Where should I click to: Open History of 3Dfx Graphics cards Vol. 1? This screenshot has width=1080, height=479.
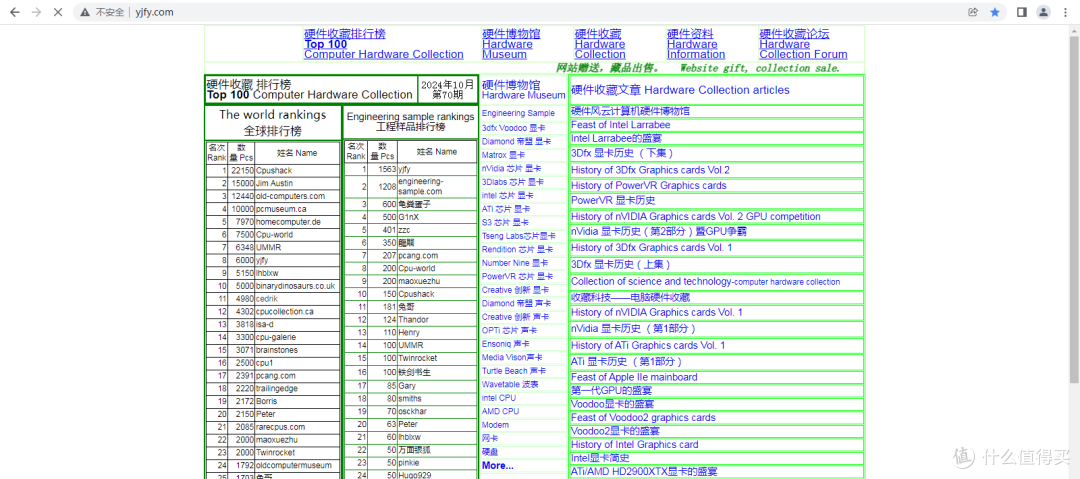point(652,247)
